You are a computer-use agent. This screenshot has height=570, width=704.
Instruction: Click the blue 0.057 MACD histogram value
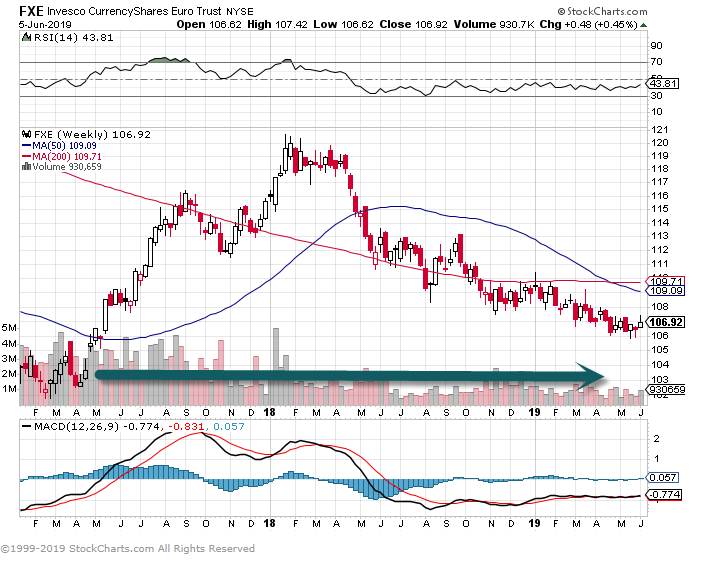[229, 426]
